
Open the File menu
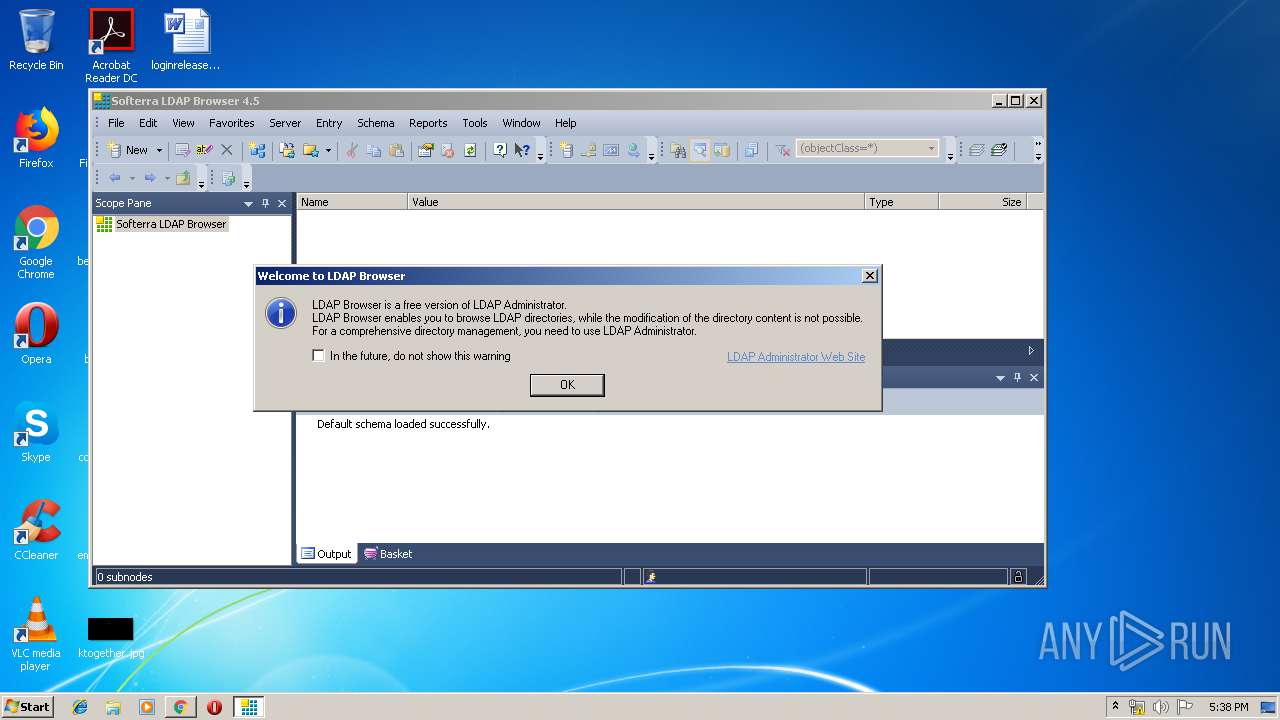click(116, 123)
